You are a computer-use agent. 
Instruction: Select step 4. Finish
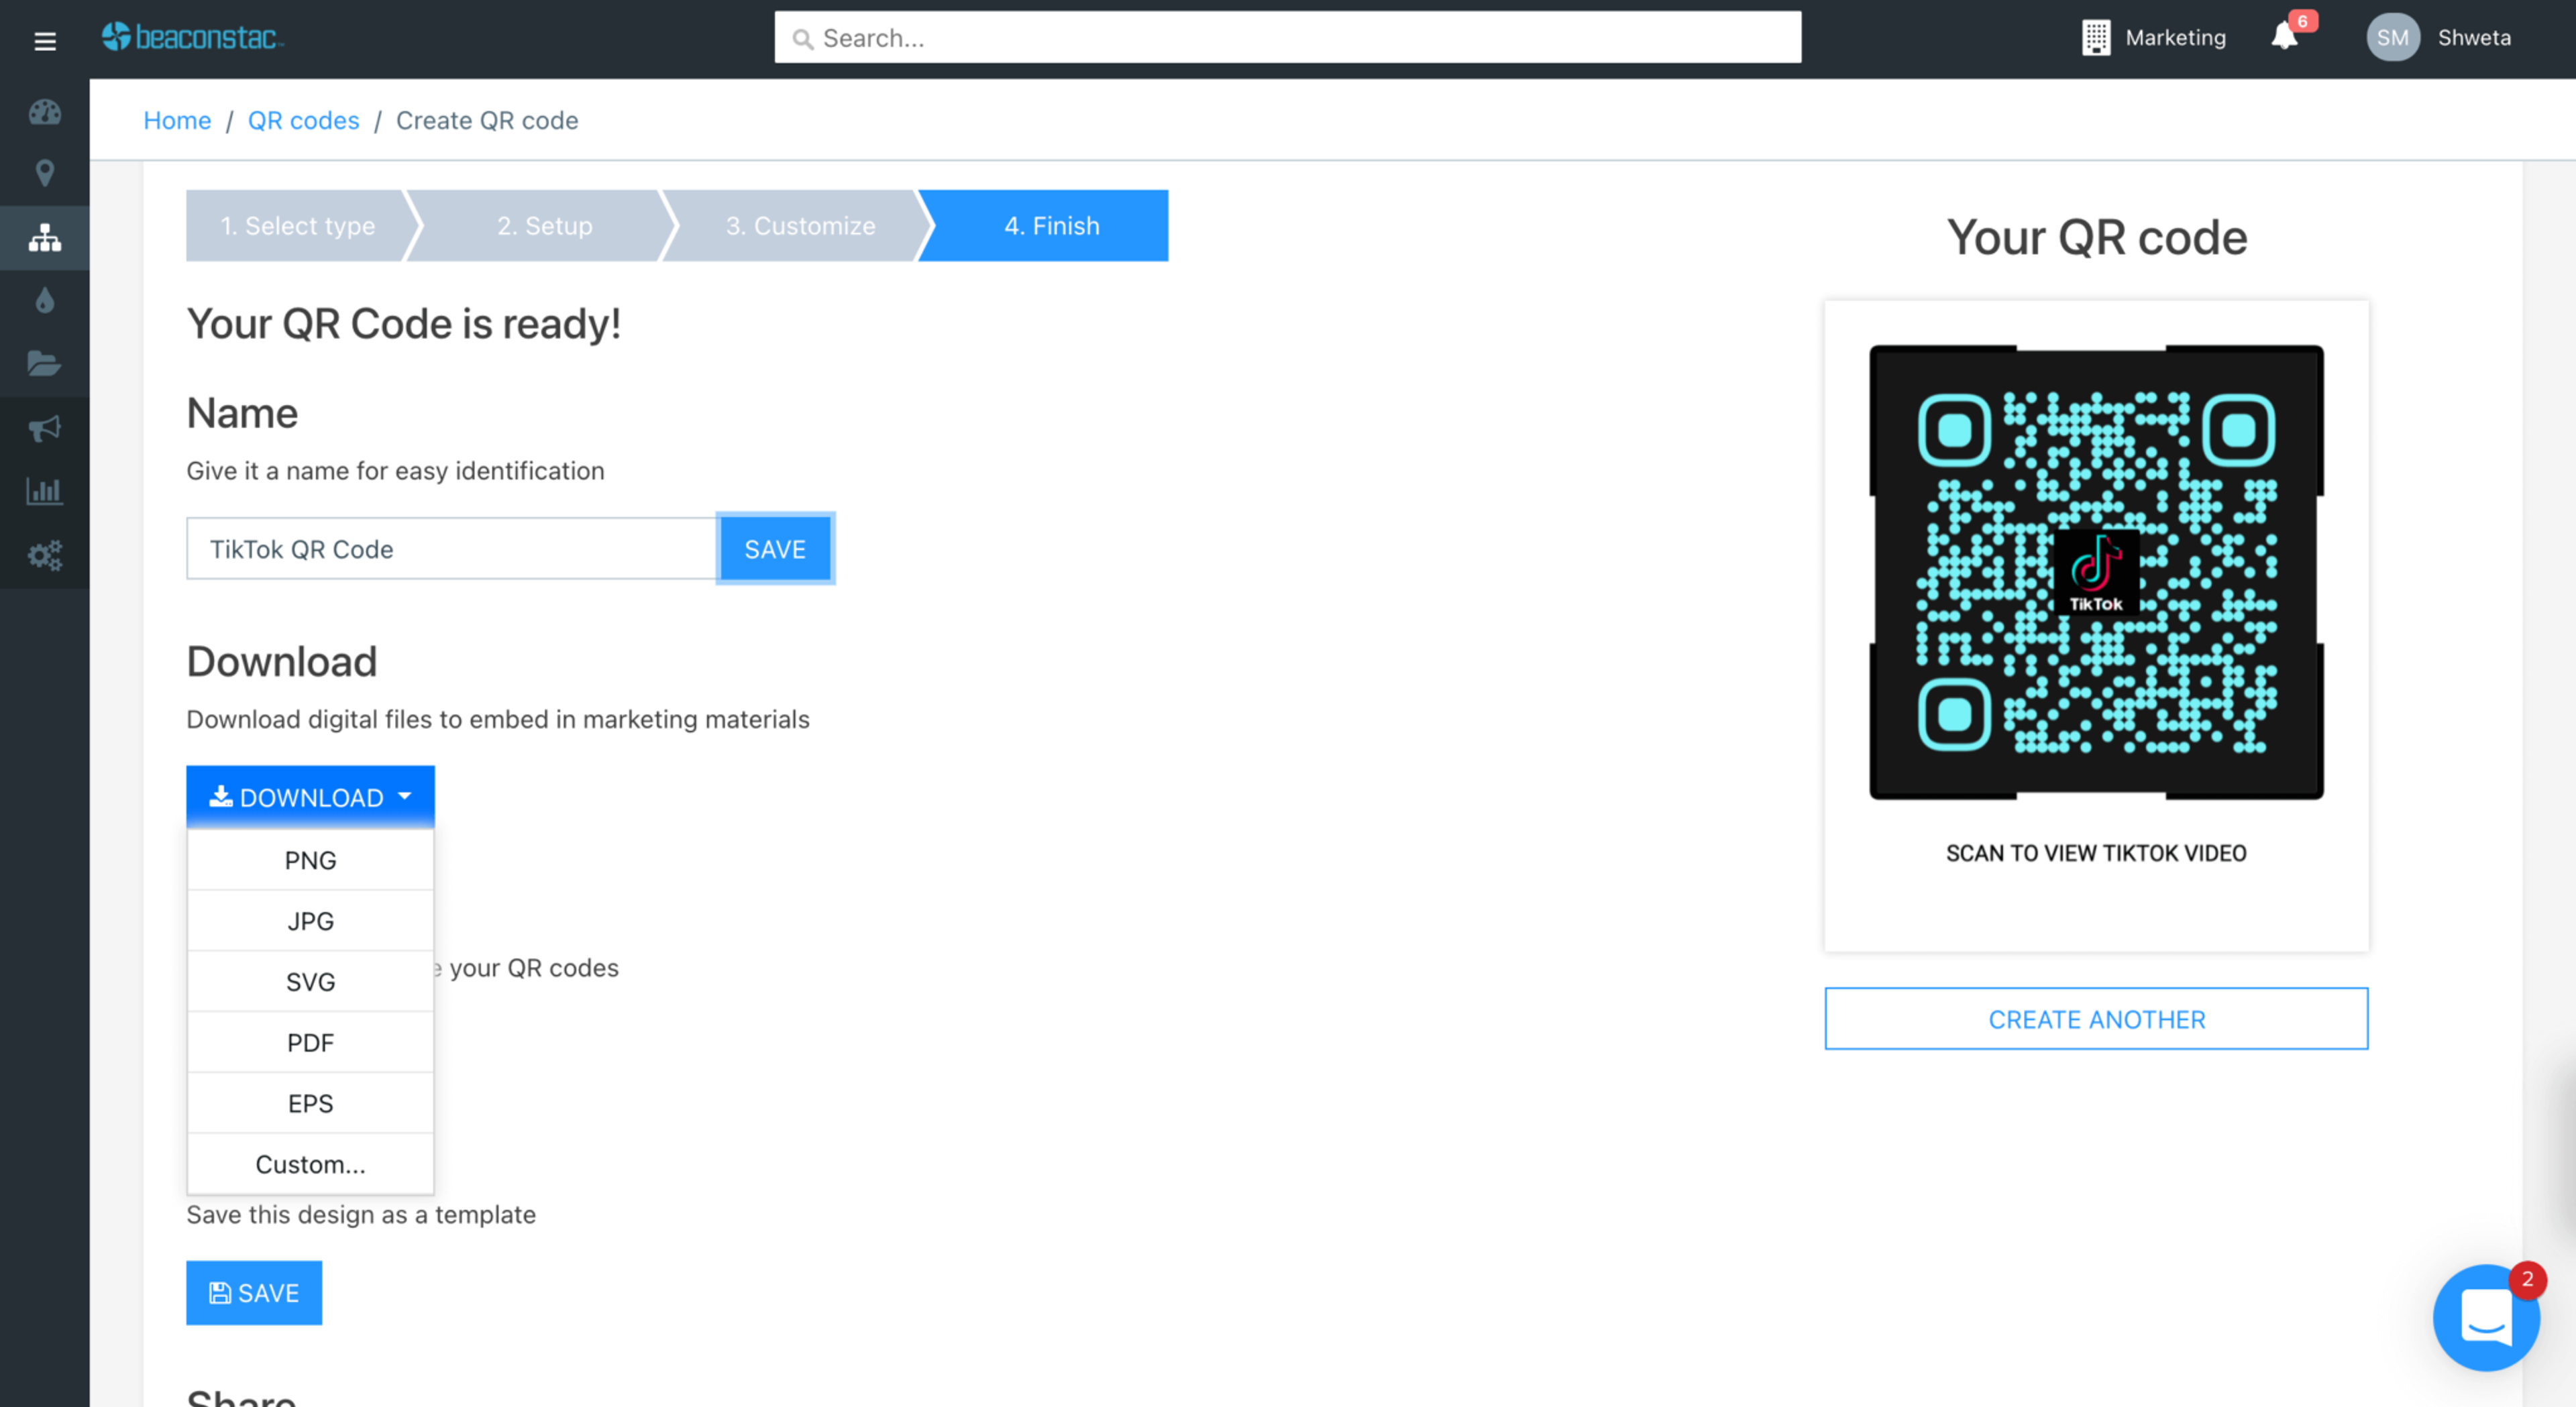pos(1051,226)
